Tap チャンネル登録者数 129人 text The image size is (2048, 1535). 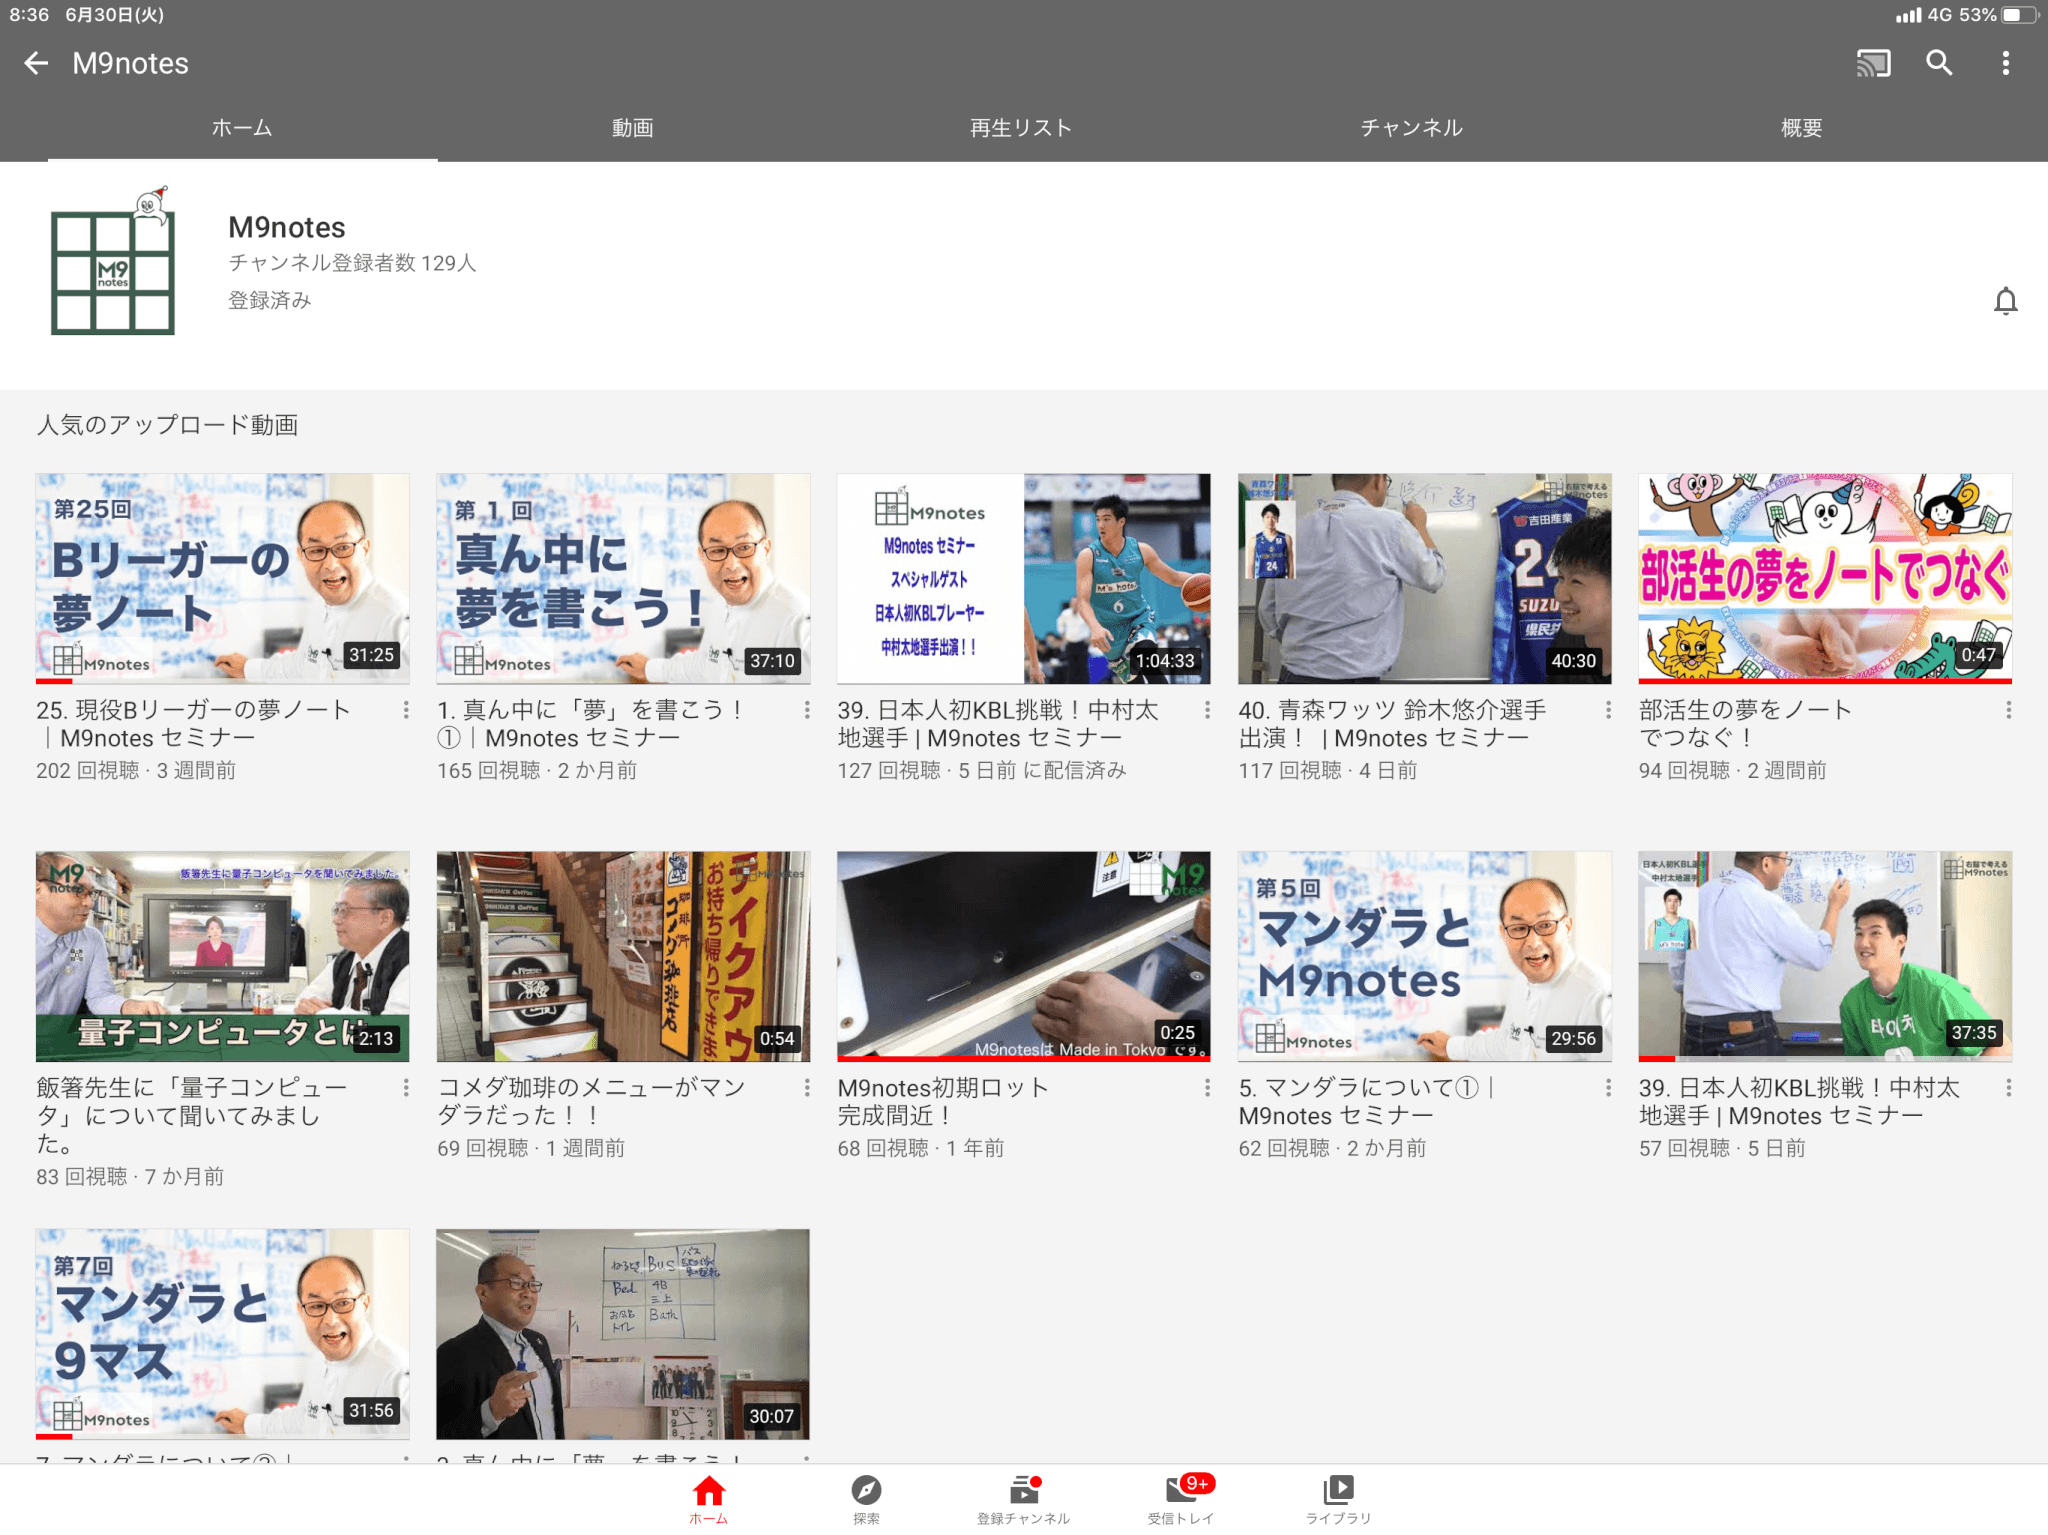tap(352, 263)
